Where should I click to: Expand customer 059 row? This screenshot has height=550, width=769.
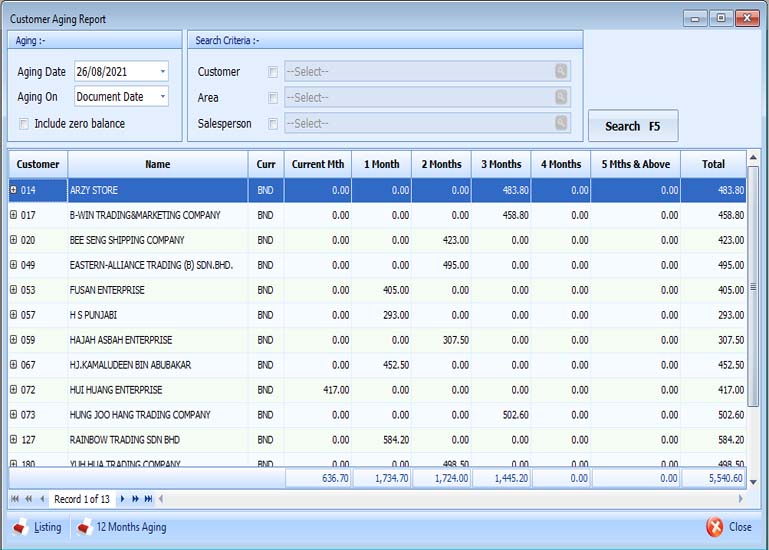point(14,340)
